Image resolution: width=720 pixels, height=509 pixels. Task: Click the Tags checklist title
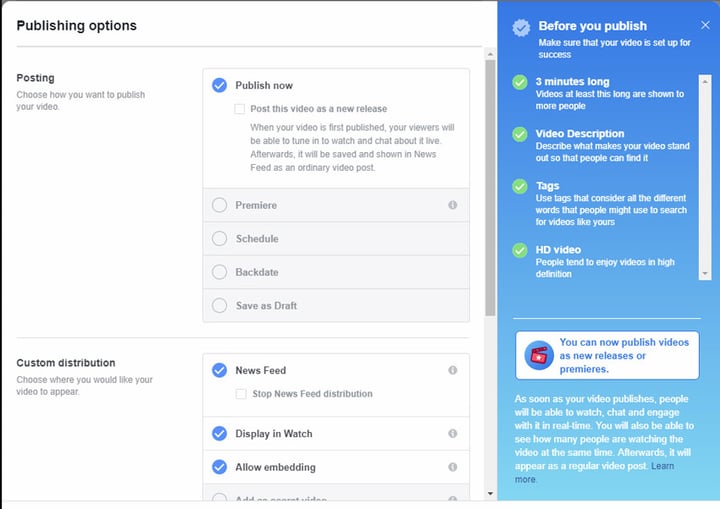point(547,186)
